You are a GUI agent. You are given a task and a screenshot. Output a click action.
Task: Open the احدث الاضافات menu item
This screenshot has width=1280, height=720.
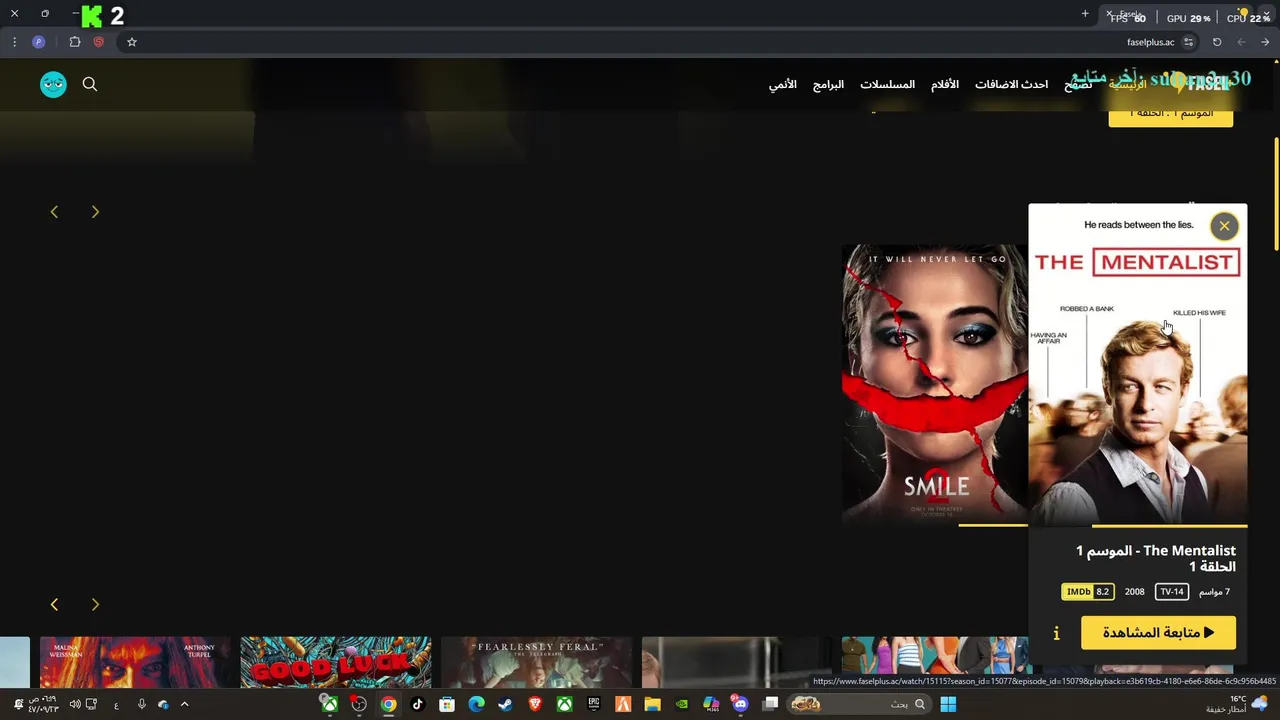point(1011,84)
